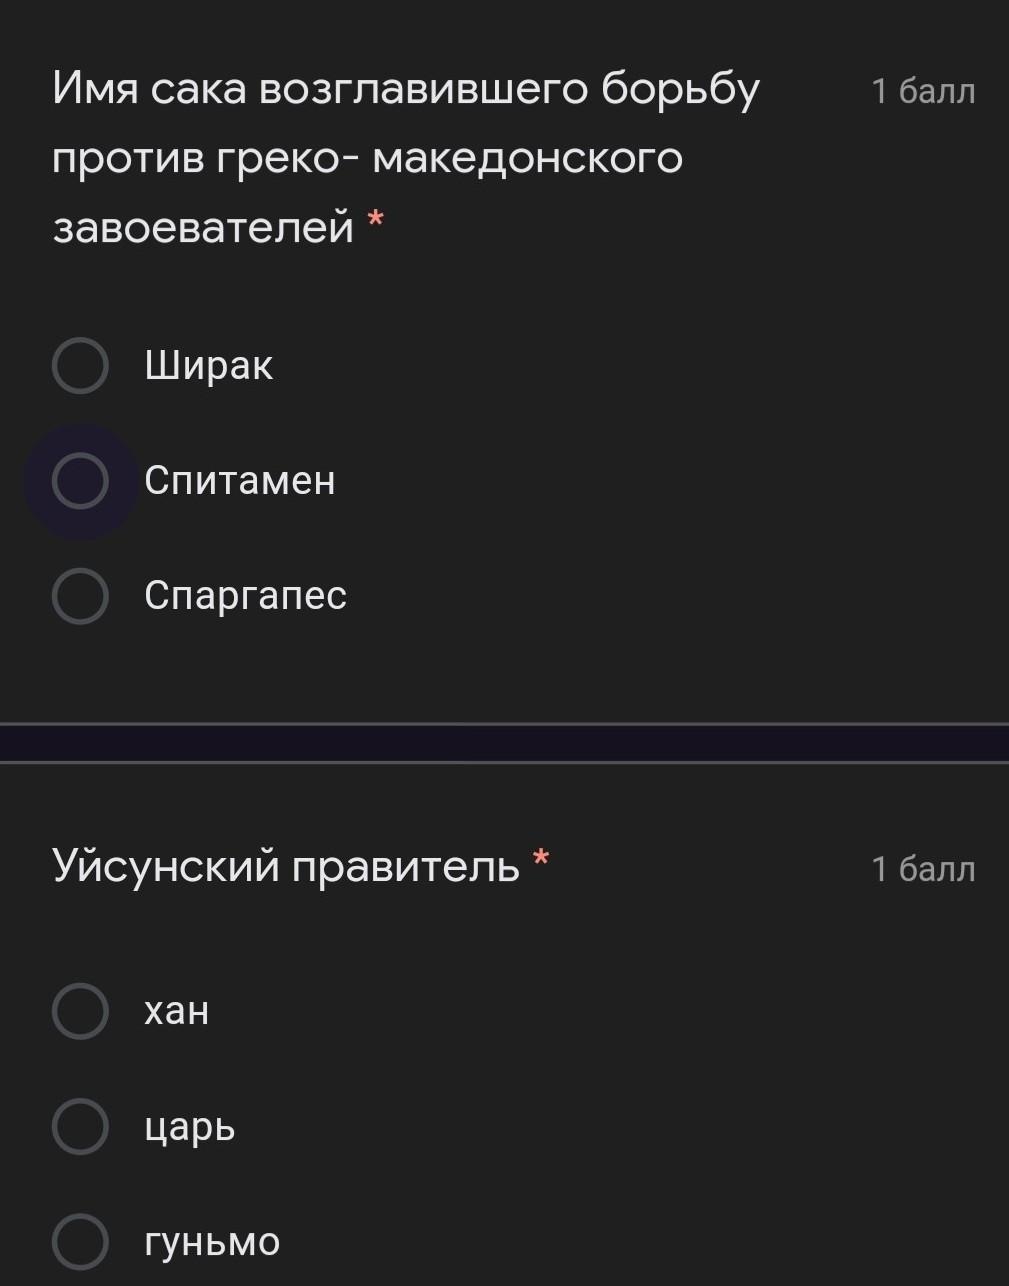The image size is (1009, 1286).
Task: Choose the гуньмо radio button
Action: (80, 1242)
